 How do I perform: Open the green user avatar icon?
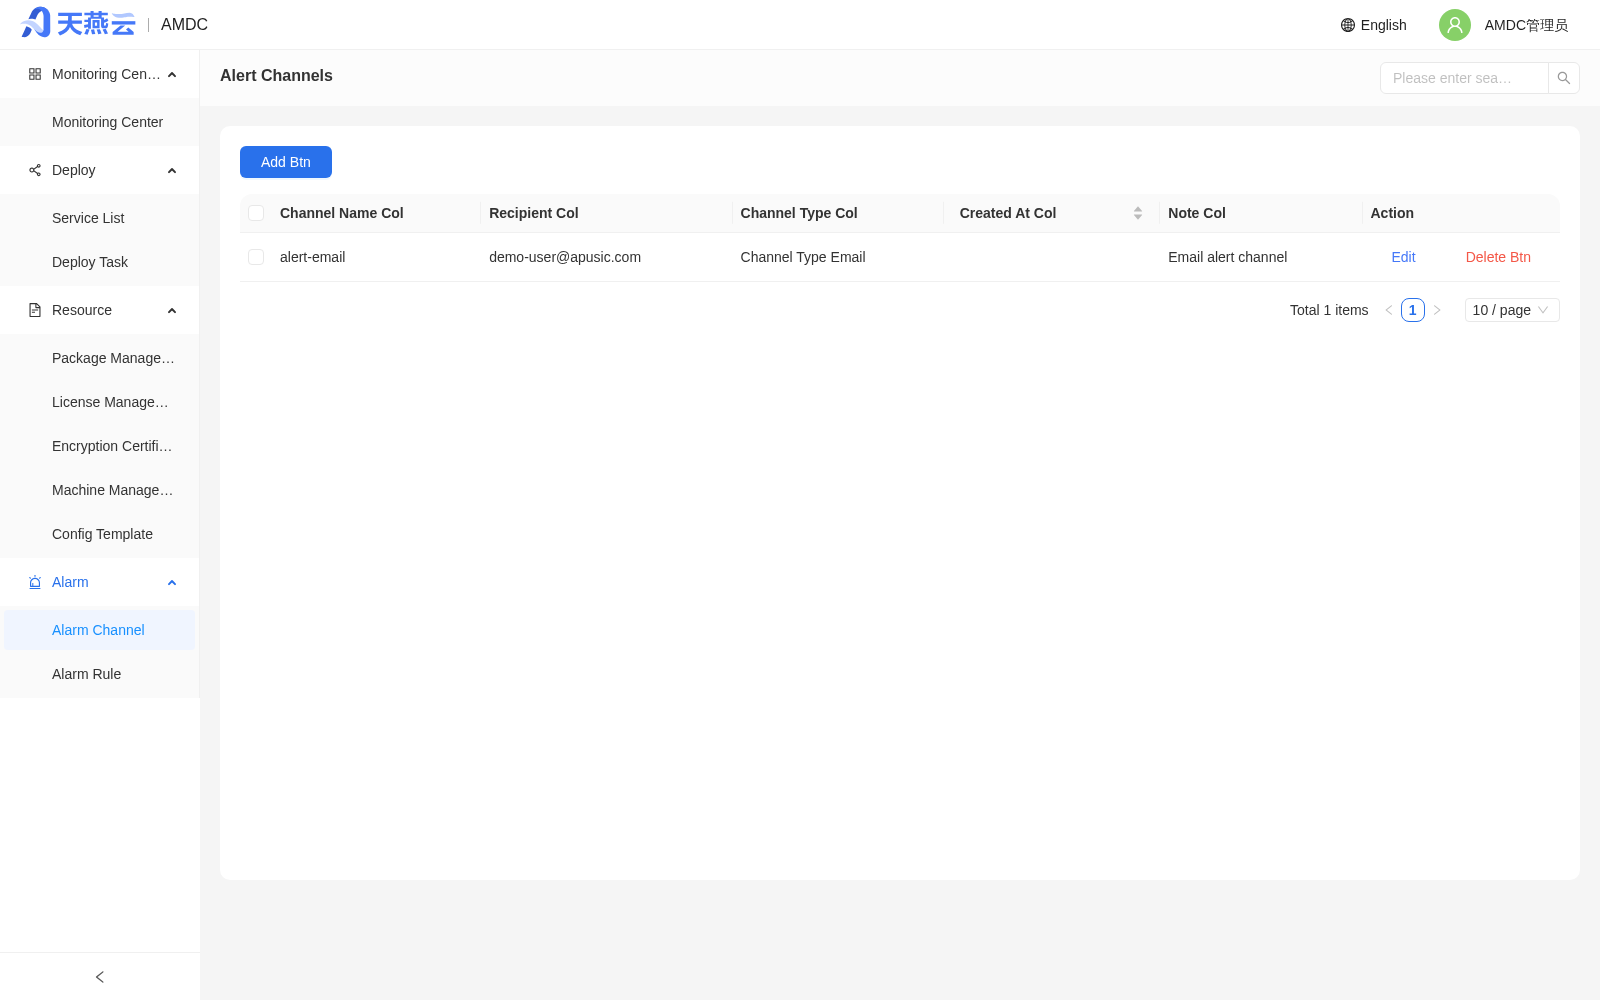1455,25
